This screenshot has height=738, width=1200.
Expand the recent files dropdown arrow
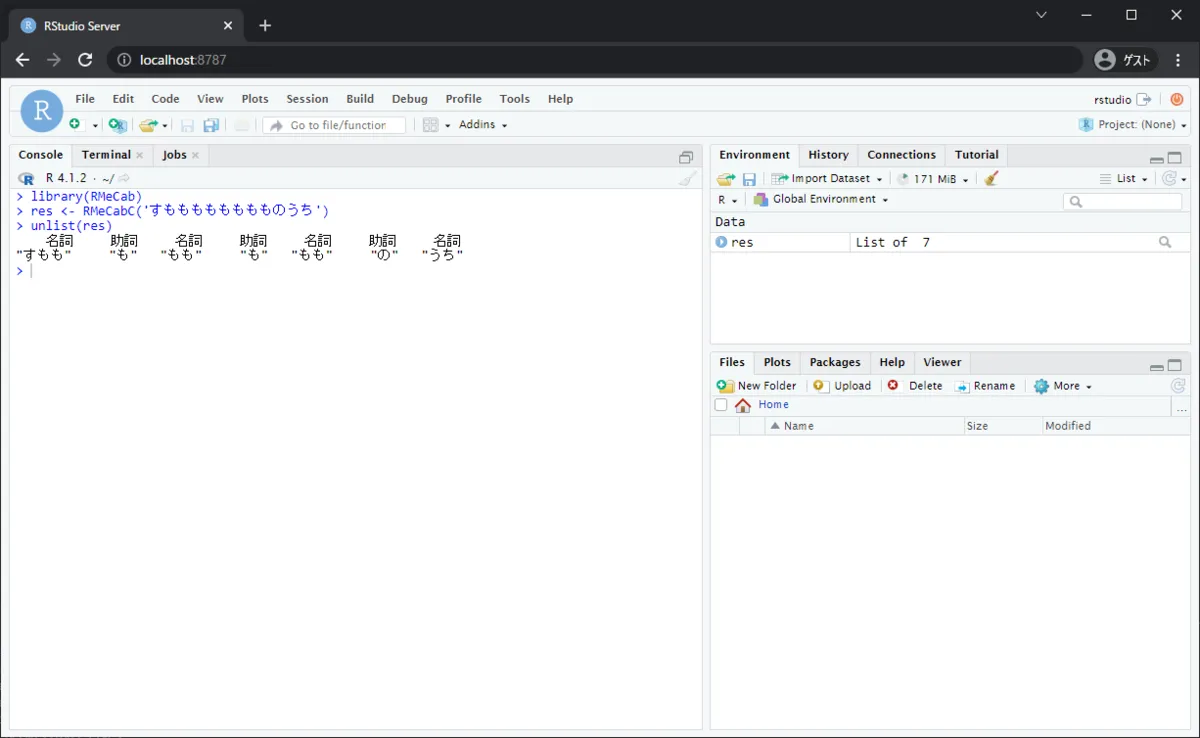coord(165,126)
